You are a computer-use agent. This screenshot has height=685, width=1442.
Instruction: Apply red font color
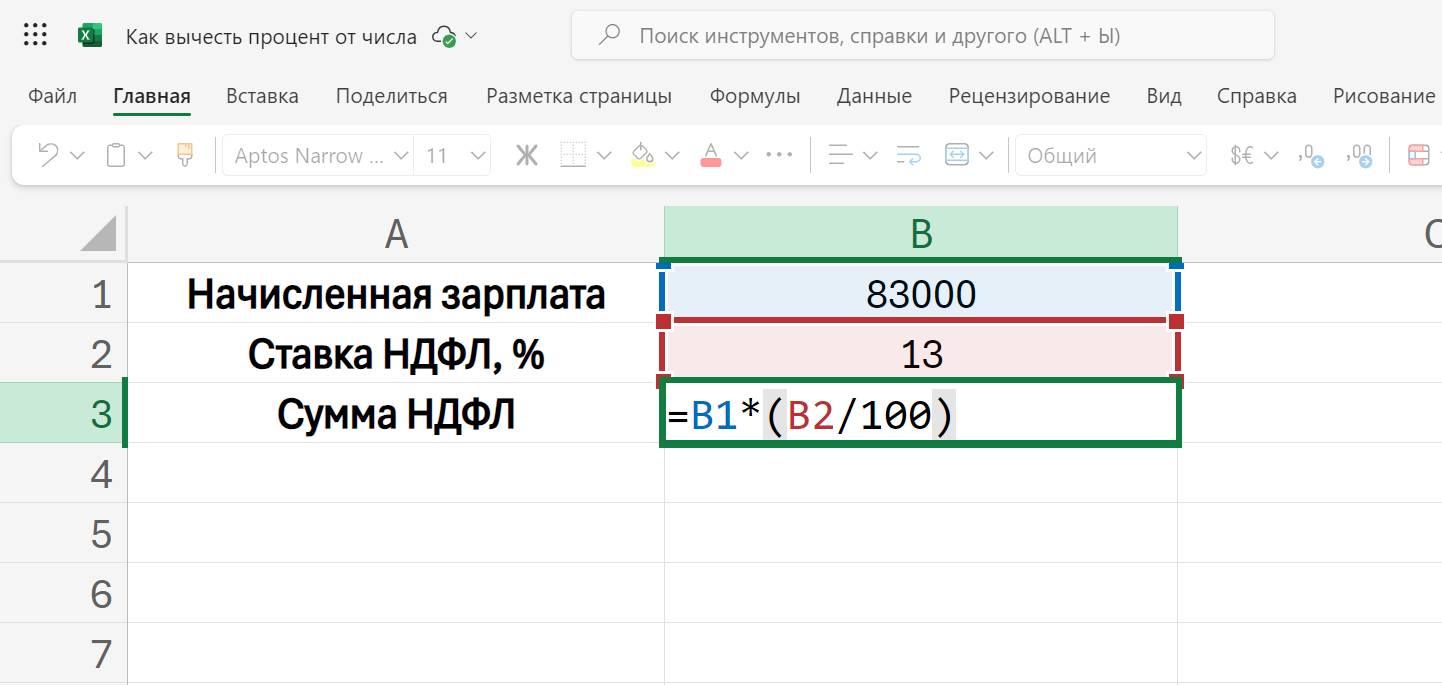[711, 155]
